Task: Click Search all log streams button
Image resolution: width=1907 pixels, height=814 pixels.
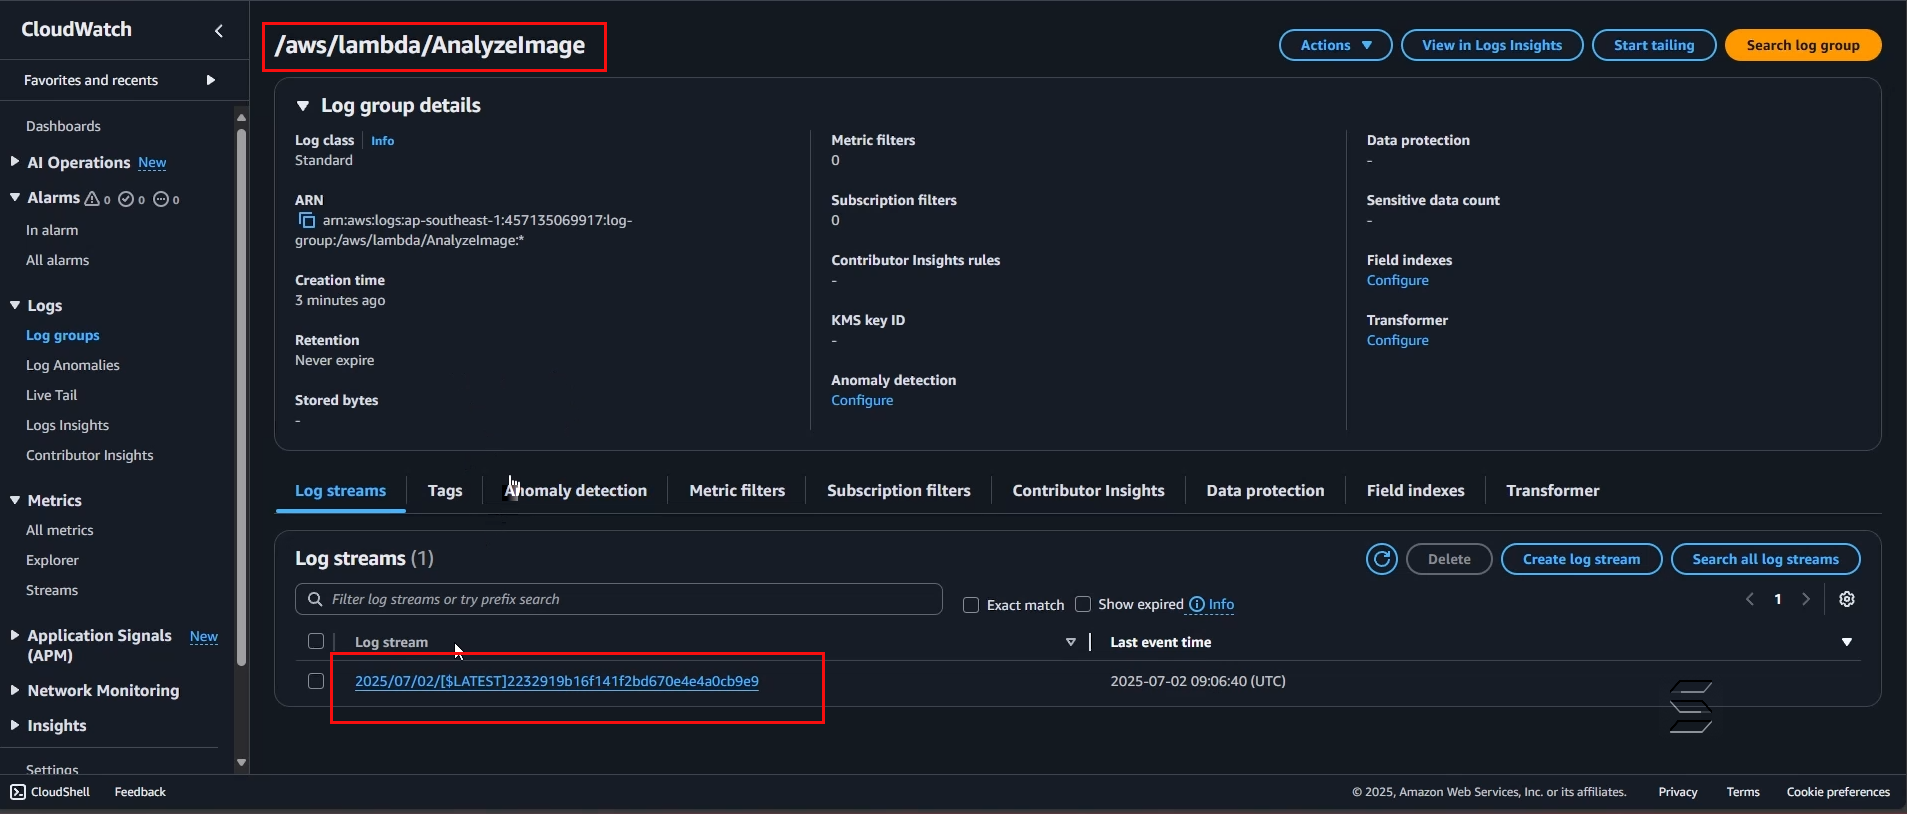Action: click(x=1765, y=559)
